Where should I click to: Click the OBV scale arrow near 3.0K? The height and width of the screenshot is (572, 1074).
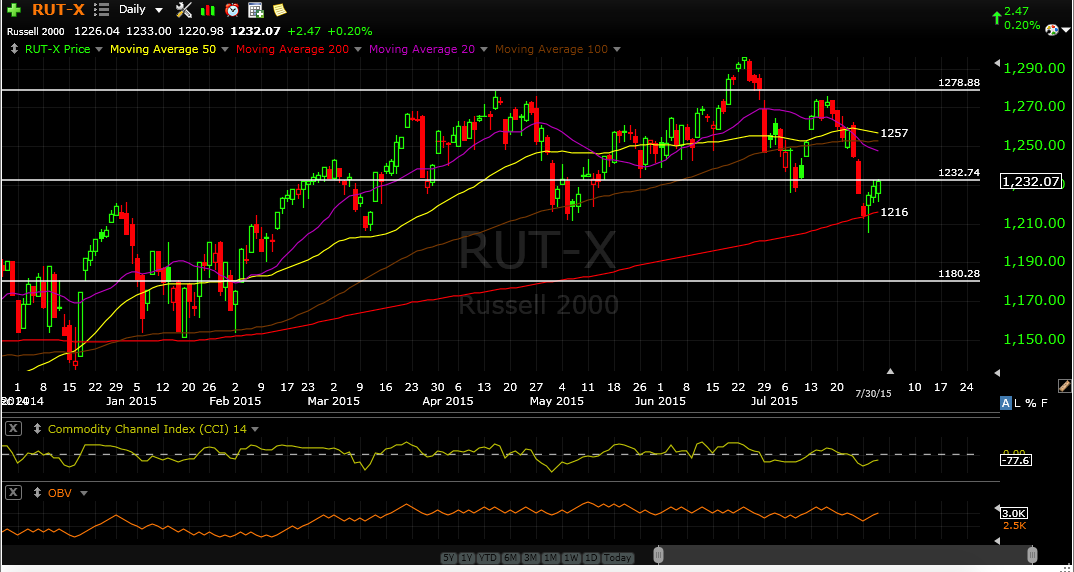[x=997, y=510]
